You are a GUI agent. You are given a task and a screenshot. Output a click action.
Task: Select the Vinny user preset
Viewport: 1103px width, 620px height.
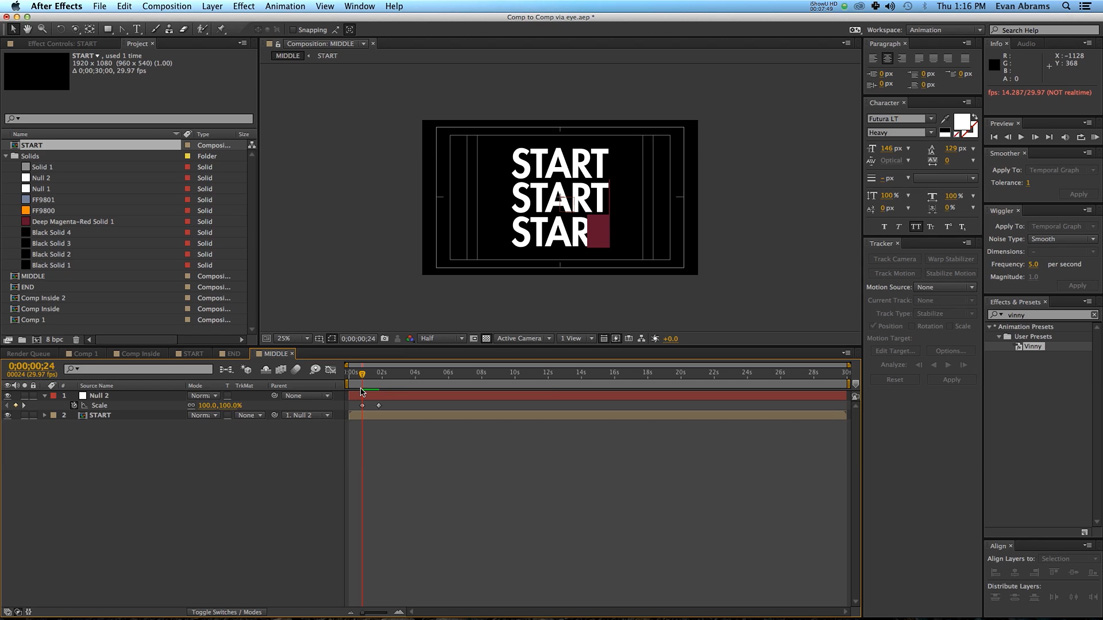click(x=1032, y=346)
